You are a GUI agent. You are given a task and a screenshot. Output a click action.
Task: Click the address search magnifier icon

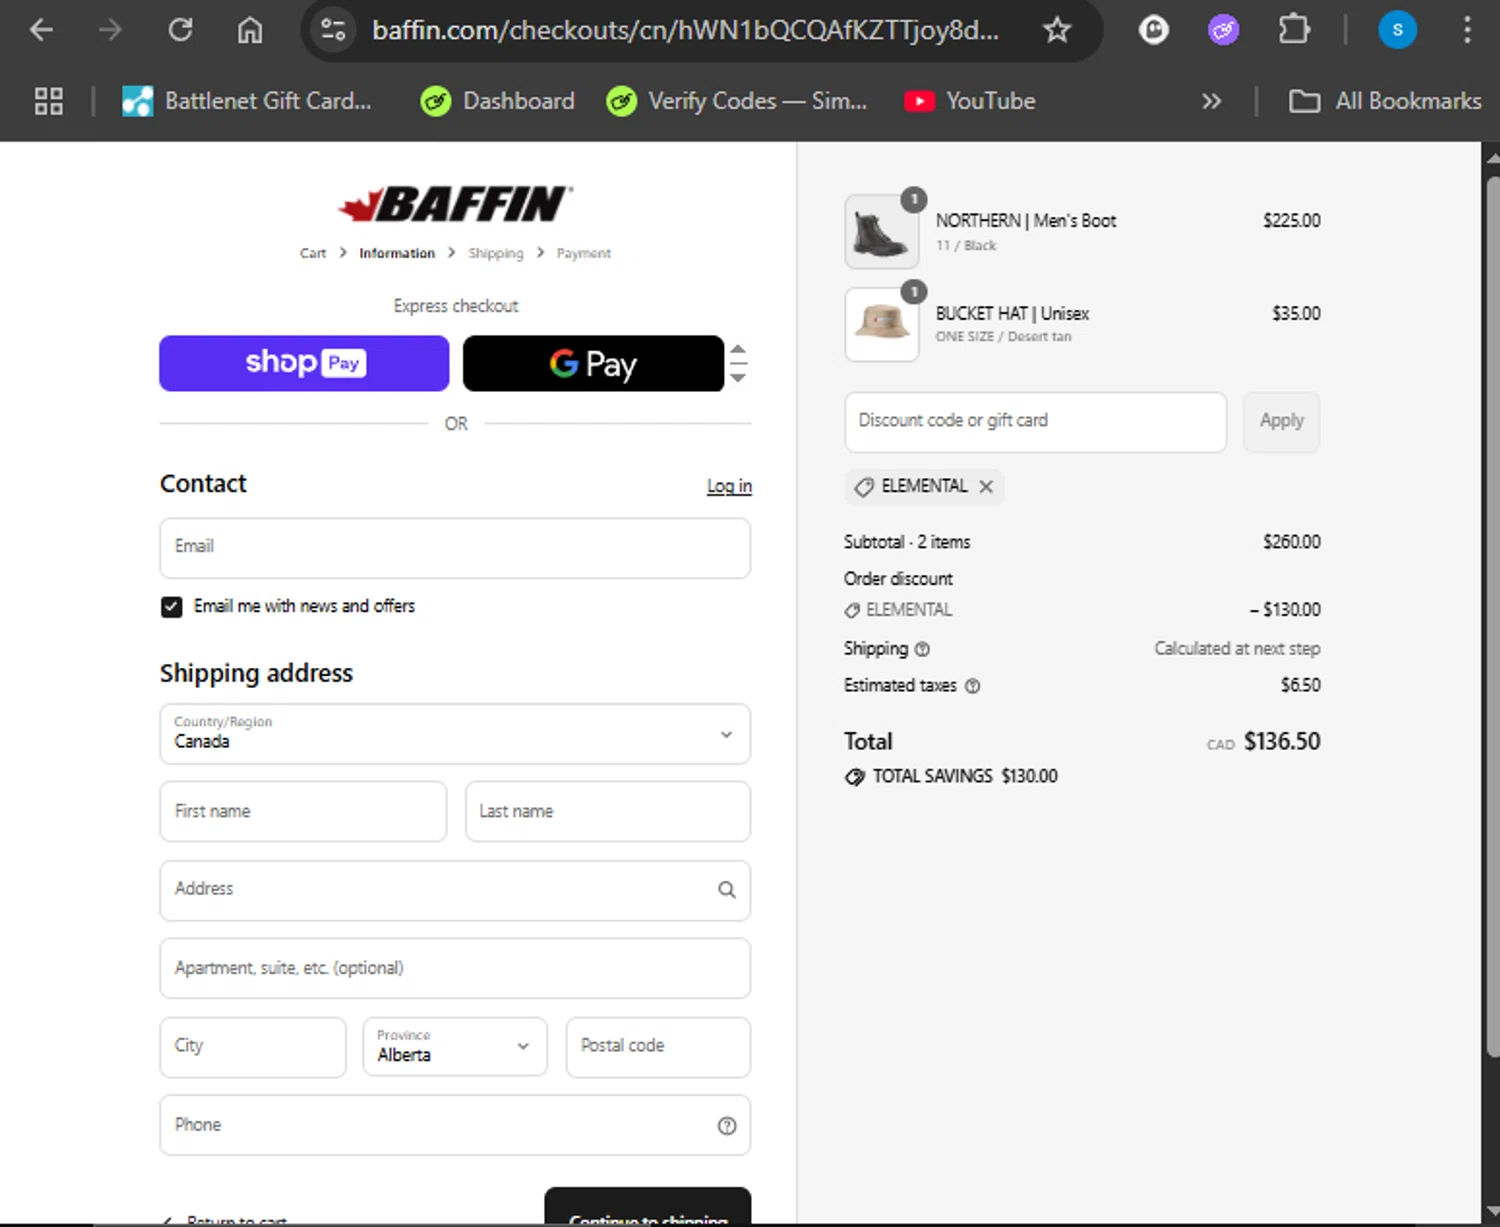coord(727,890)
